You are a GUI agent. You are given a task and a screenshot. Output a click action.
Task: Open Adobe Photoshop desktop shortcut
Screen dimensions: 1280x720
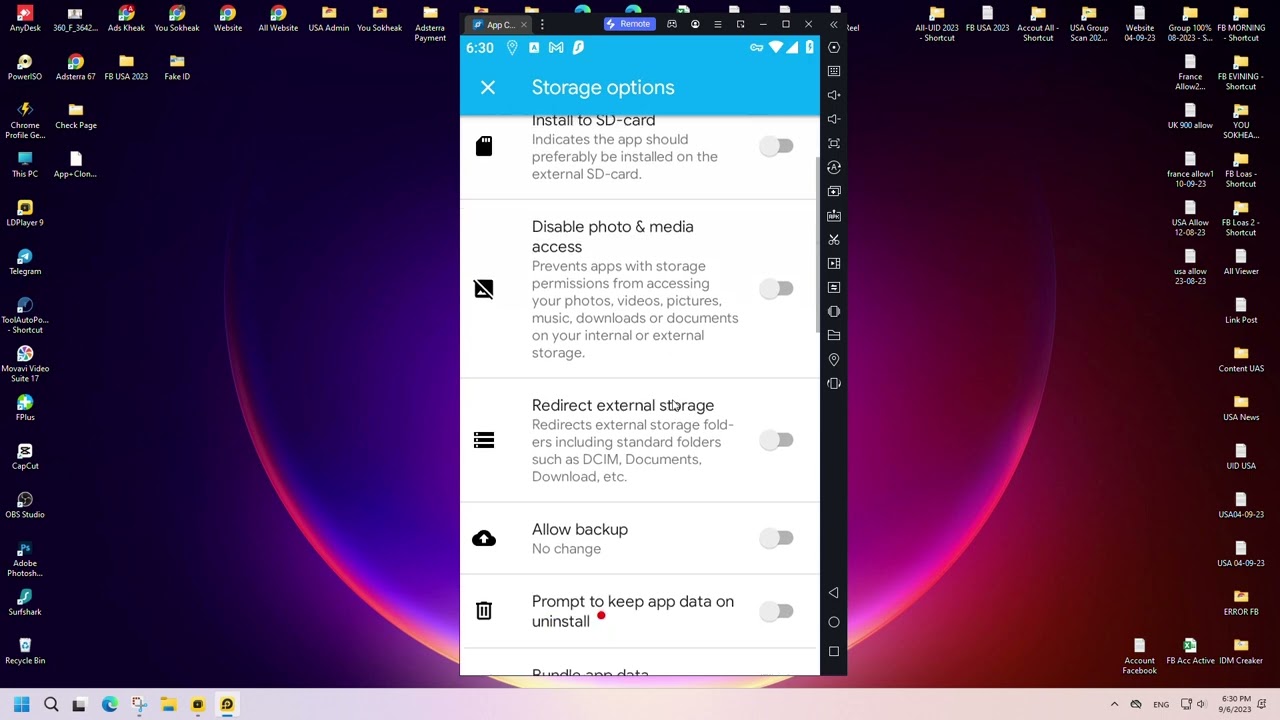point(25,558)
